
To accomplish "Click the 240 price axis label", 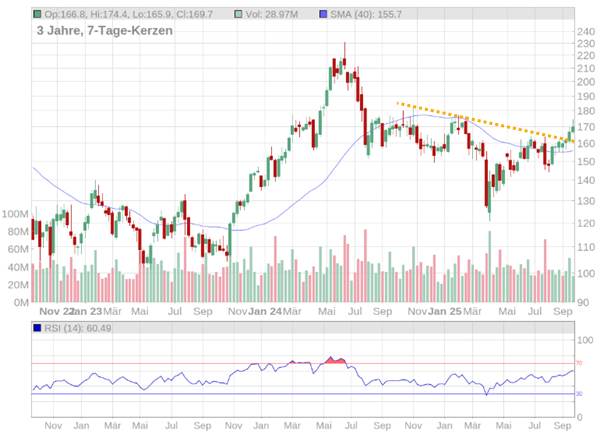I will point(585,32).
